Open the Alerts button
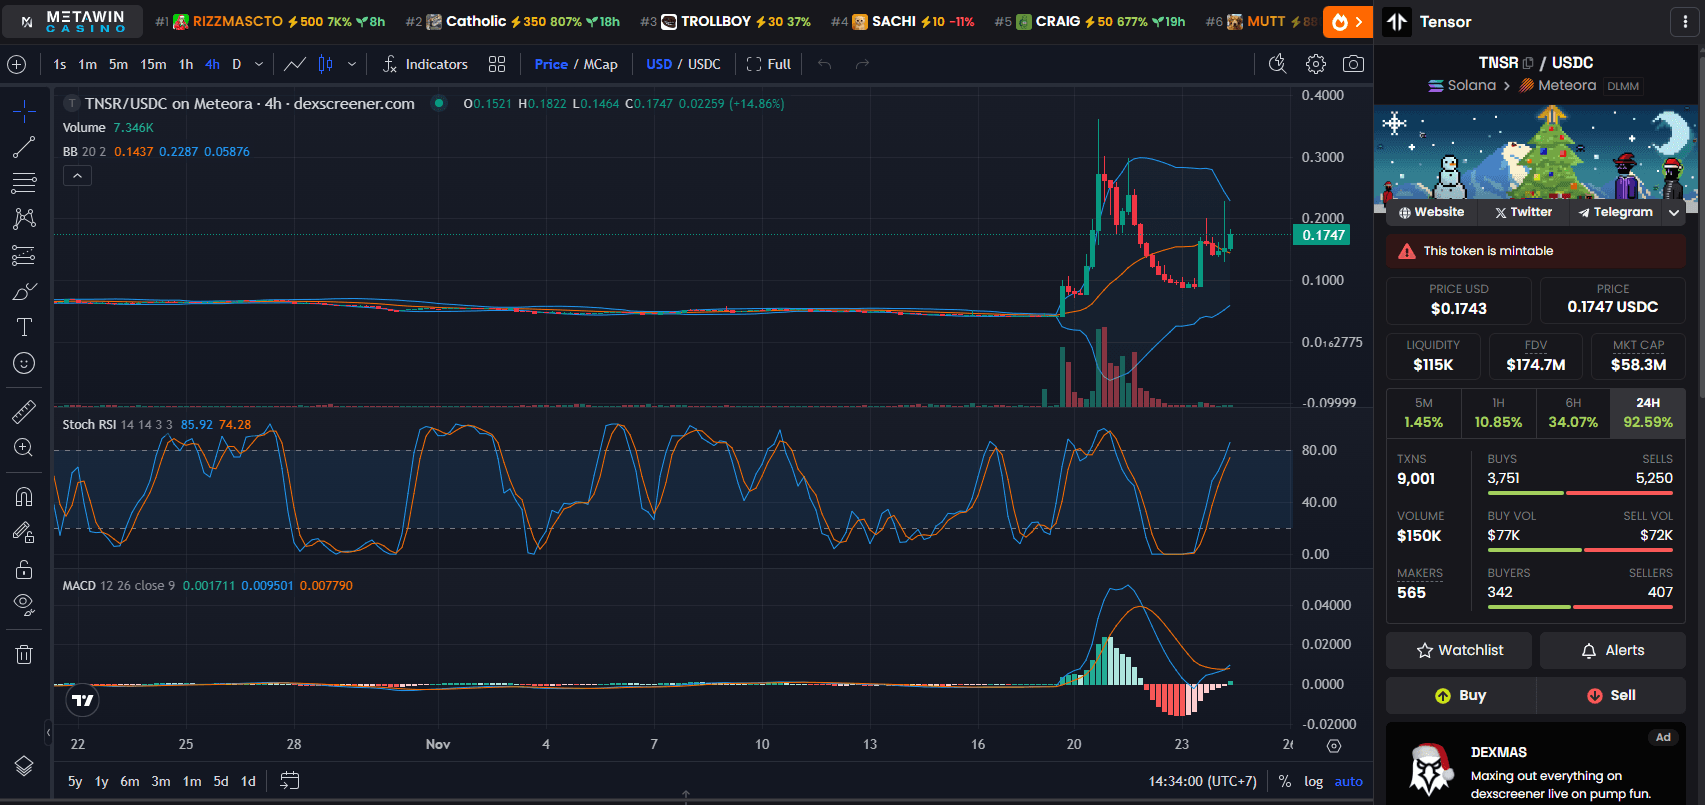This screenshot has height=805, width=1705. tap(1613, 650)
